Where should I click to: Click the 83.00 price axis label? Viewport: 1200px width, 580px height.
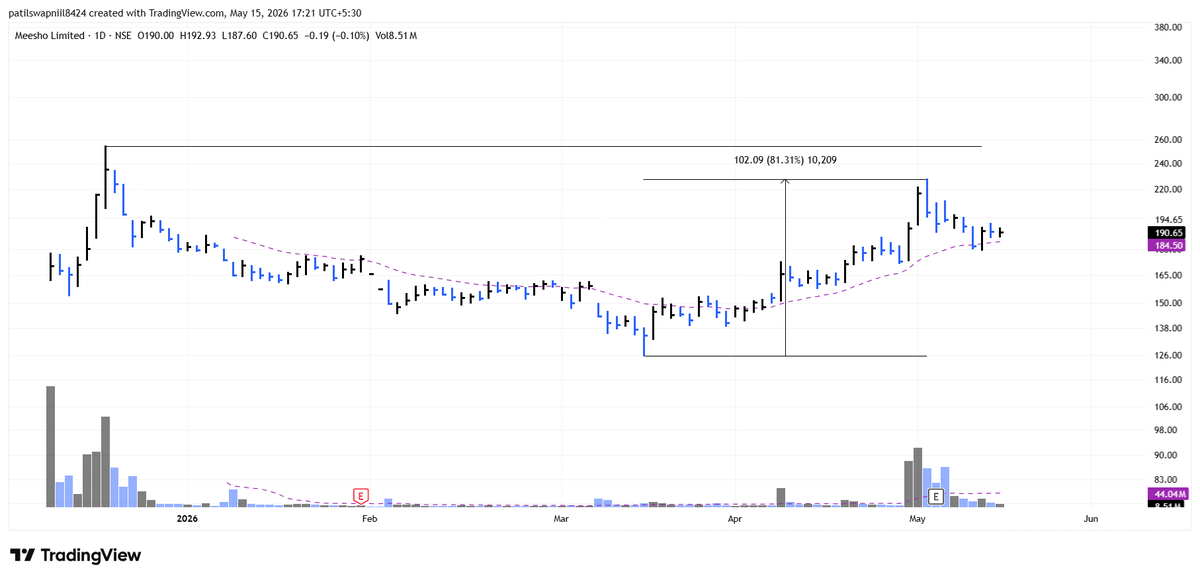(x=1168, y=481)
